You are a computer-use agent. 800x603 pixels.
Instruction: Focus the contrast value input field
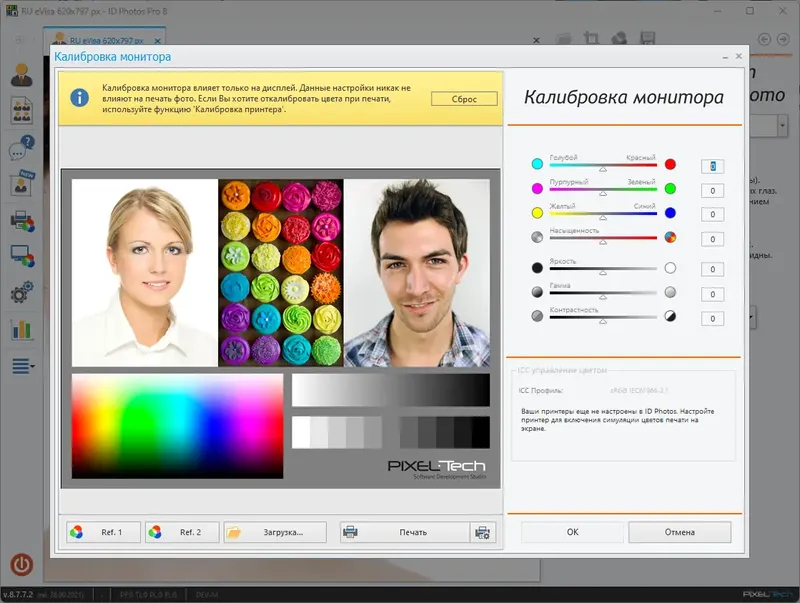coord(712,319)
